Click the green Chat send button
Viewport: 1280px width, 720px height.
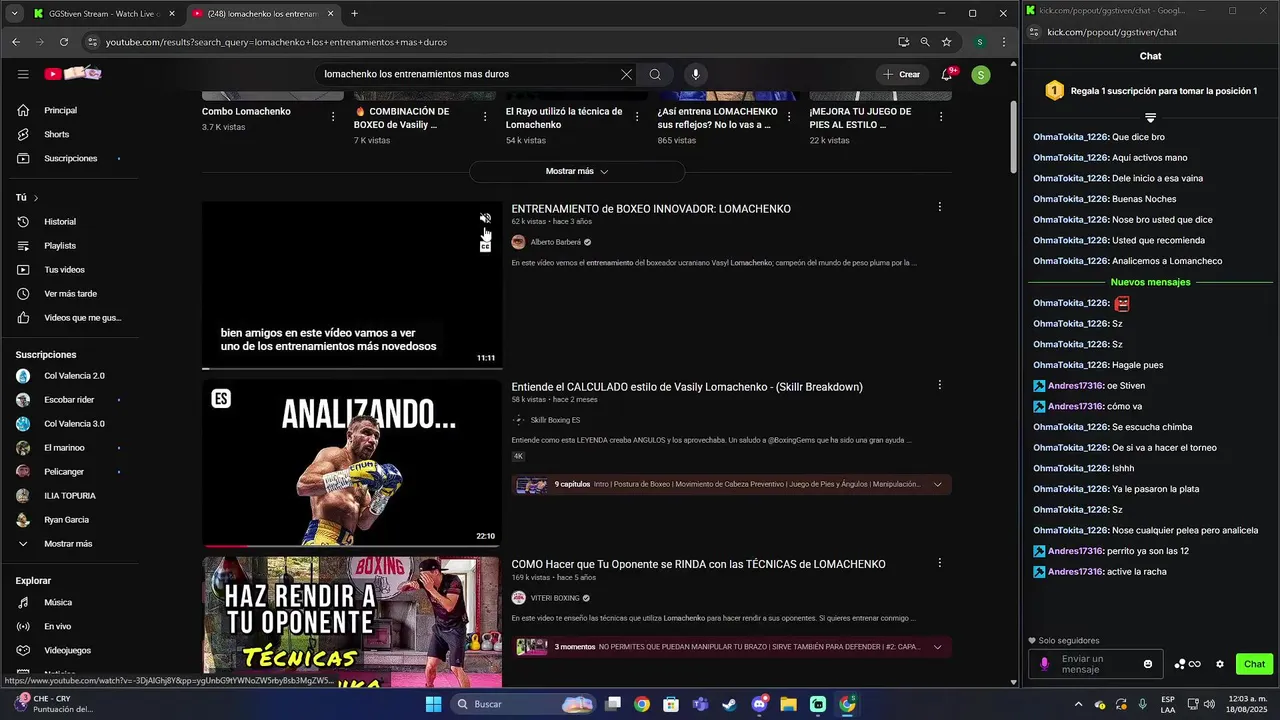click(1254, 664)
